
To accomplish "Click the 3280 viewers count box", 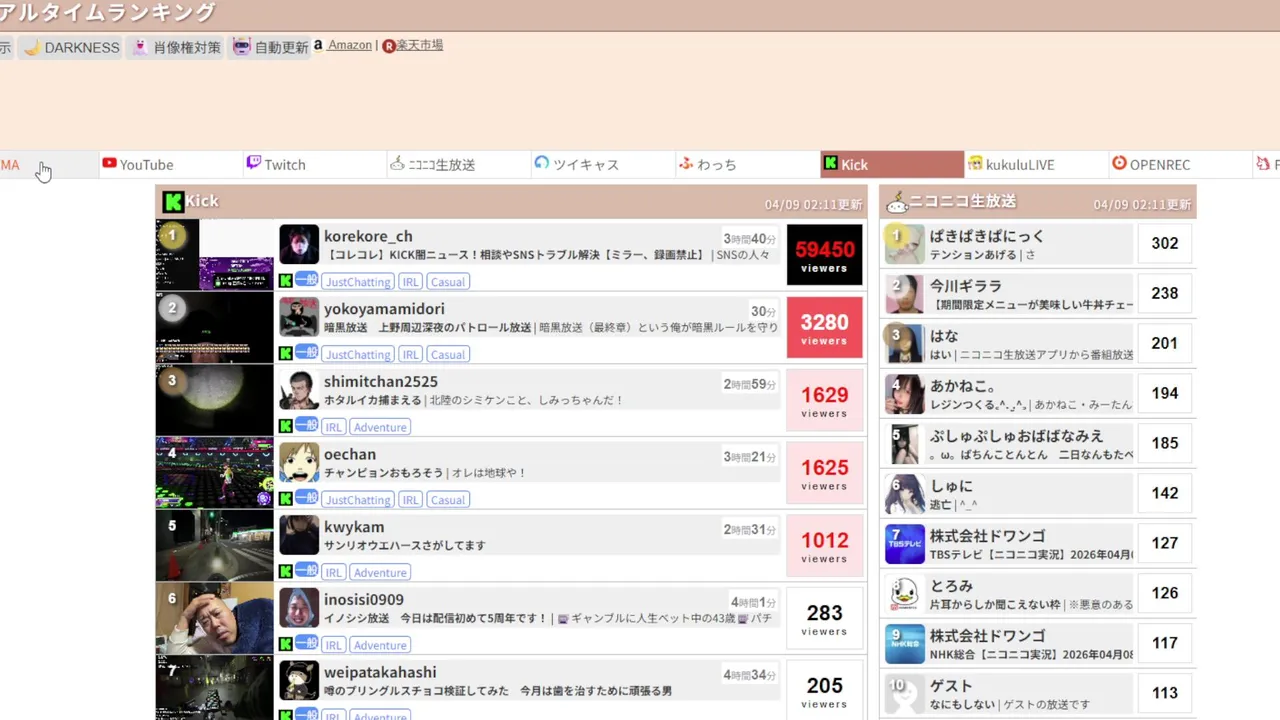I will pyautogui.click(x=824, y=327).
